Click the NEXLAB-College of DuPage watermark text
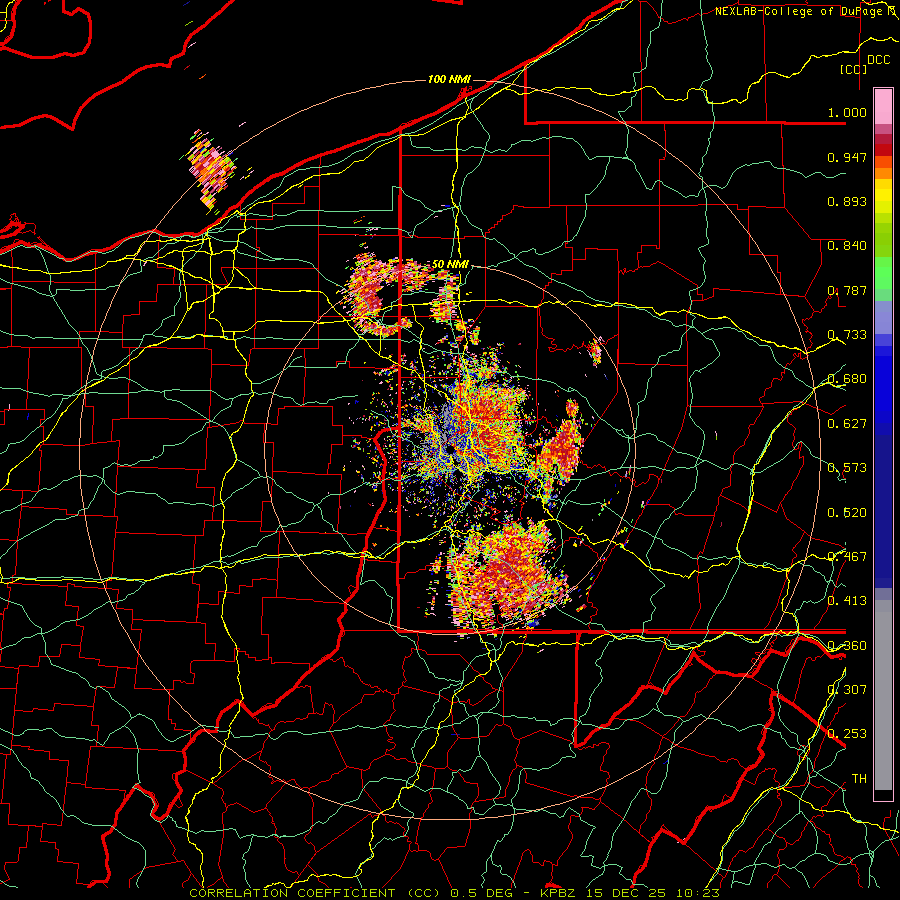This screenshot has width=900, height=900. pyautogui.click(x=806, y=11)
